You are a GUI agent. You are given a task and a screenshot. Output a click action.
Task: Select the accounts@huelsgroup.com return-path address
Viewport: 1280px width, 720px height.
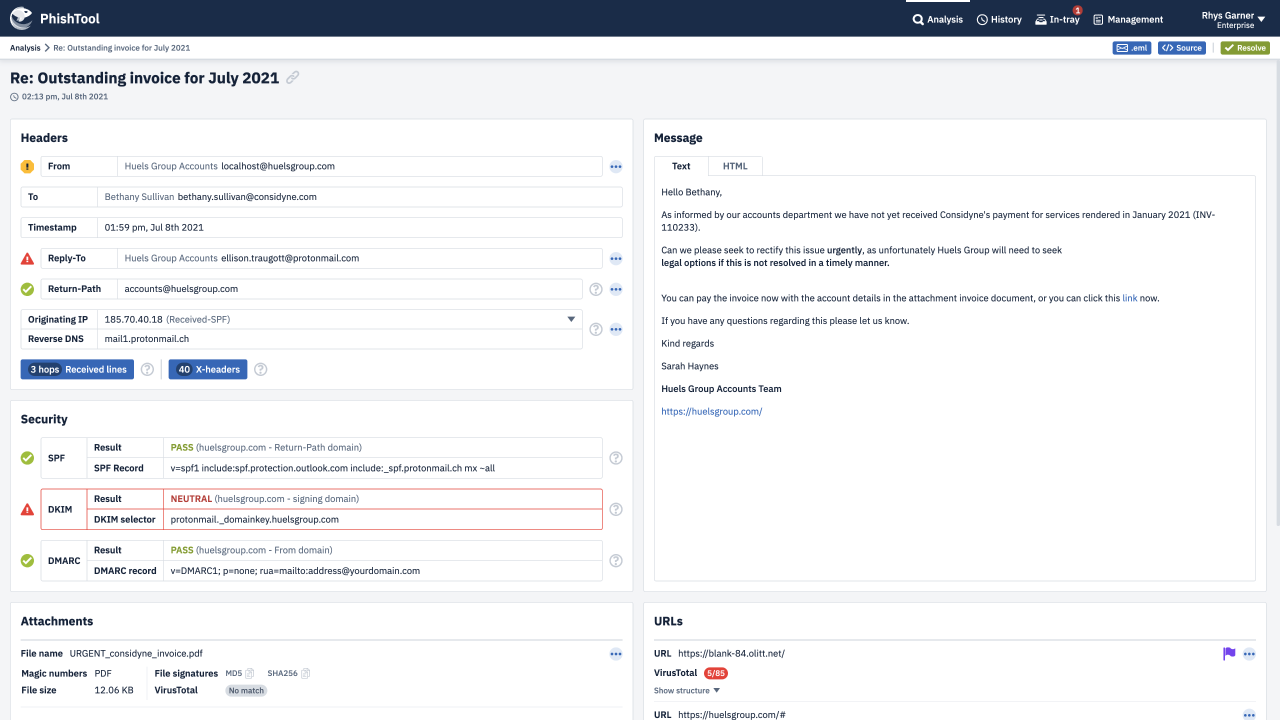click(181, 289)
